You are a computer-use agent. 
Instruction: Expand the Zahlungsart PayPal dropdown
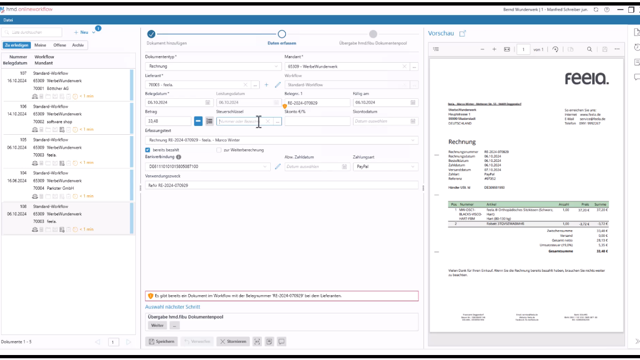tap(413, 167)
